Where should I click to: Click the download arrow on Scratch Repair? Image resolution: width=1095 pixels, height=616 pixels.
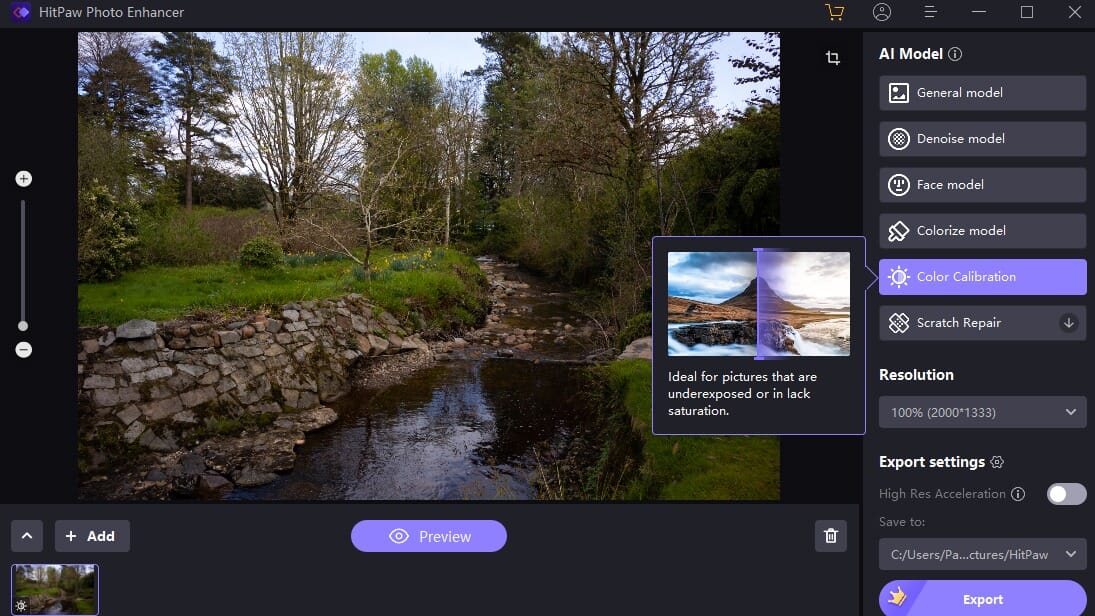1067,322
